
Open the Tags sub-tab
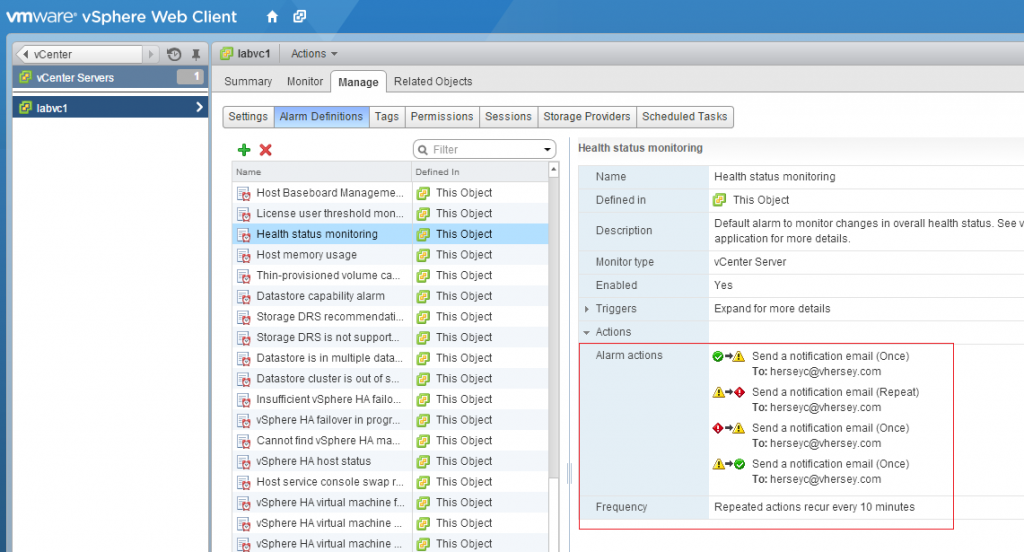coord(387,116)
